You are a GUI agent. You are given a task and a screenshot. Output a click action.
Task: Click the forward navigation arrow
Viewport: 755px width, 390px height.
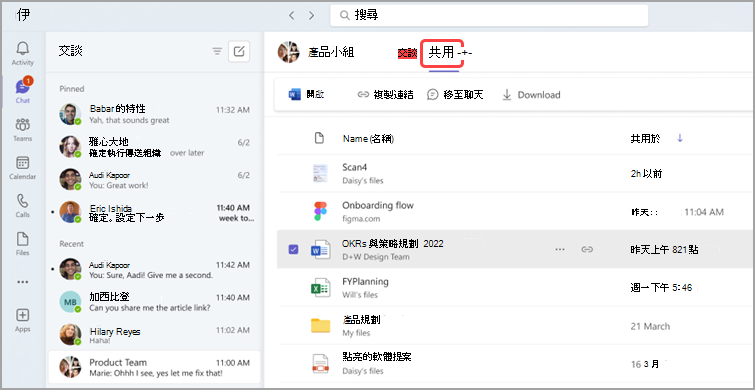click(x=312, y=15)
